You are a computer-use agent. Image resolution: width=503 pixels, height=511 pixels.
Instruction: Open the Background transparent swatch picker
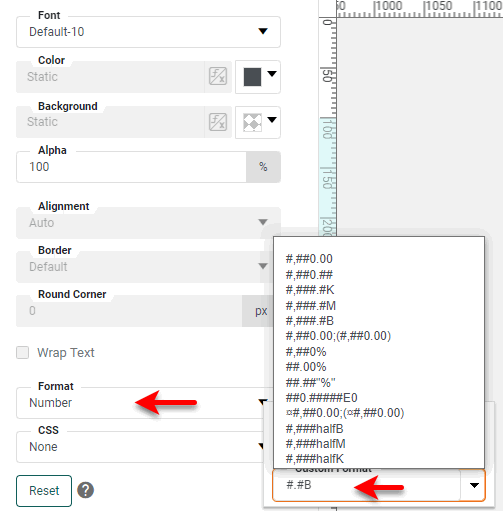coord(258,122)
